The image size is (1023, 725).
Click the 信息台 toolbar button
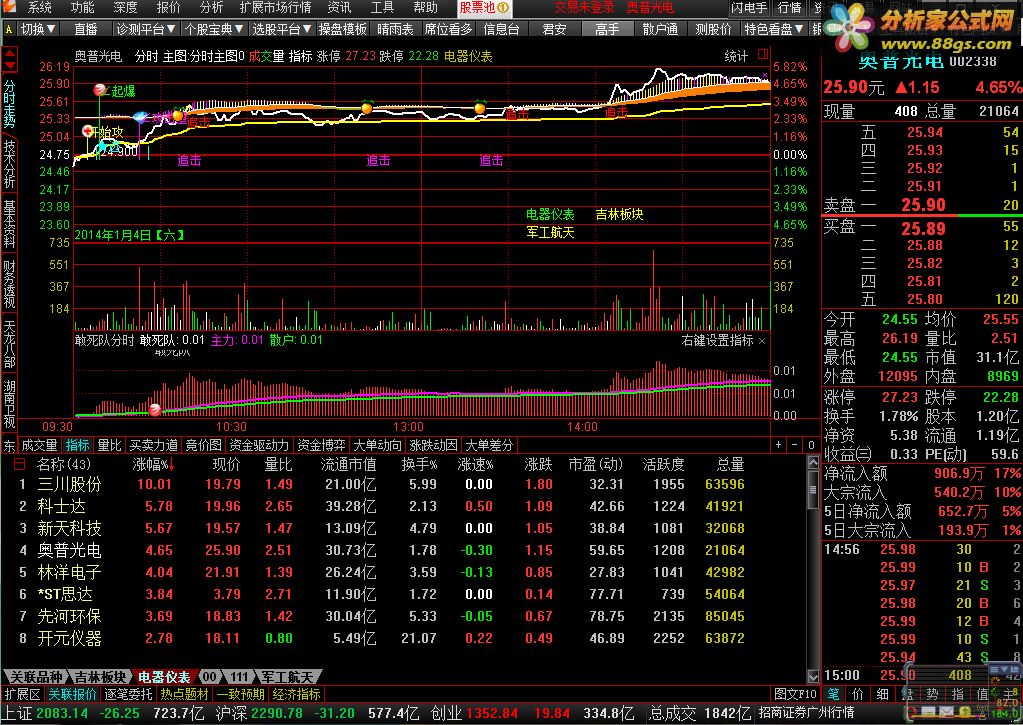pos(502,29)
